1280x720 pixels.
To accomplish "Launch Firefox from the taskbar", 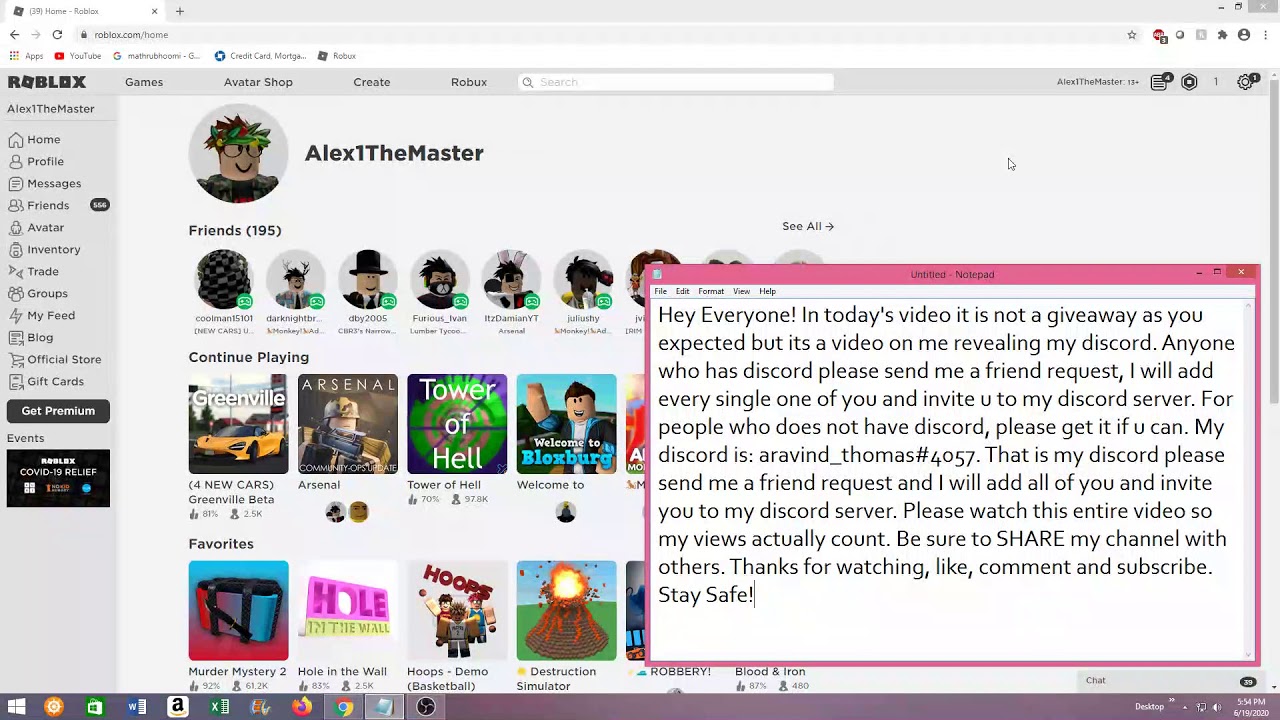I will (301, 707).
